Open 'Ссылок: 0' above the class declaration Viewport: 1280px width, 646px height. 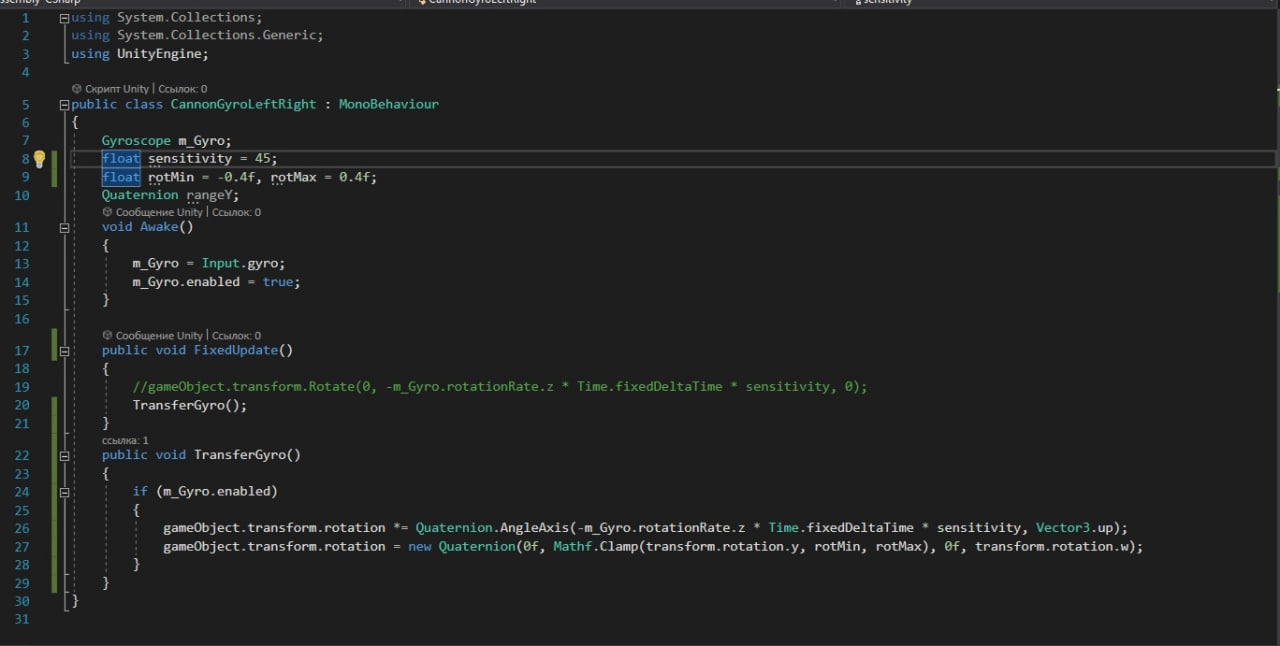coord(183,89)
